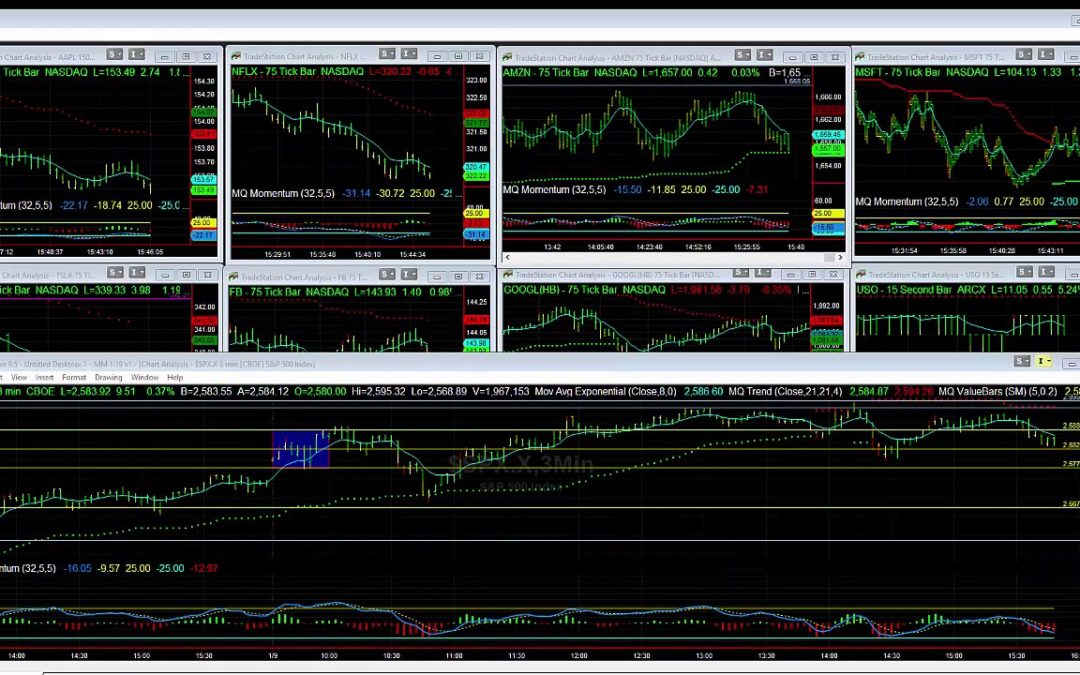Screen dimensions: 1080x675
Task: Click the Interval icon on the USO chart window
Action: tap(1042, 272)
